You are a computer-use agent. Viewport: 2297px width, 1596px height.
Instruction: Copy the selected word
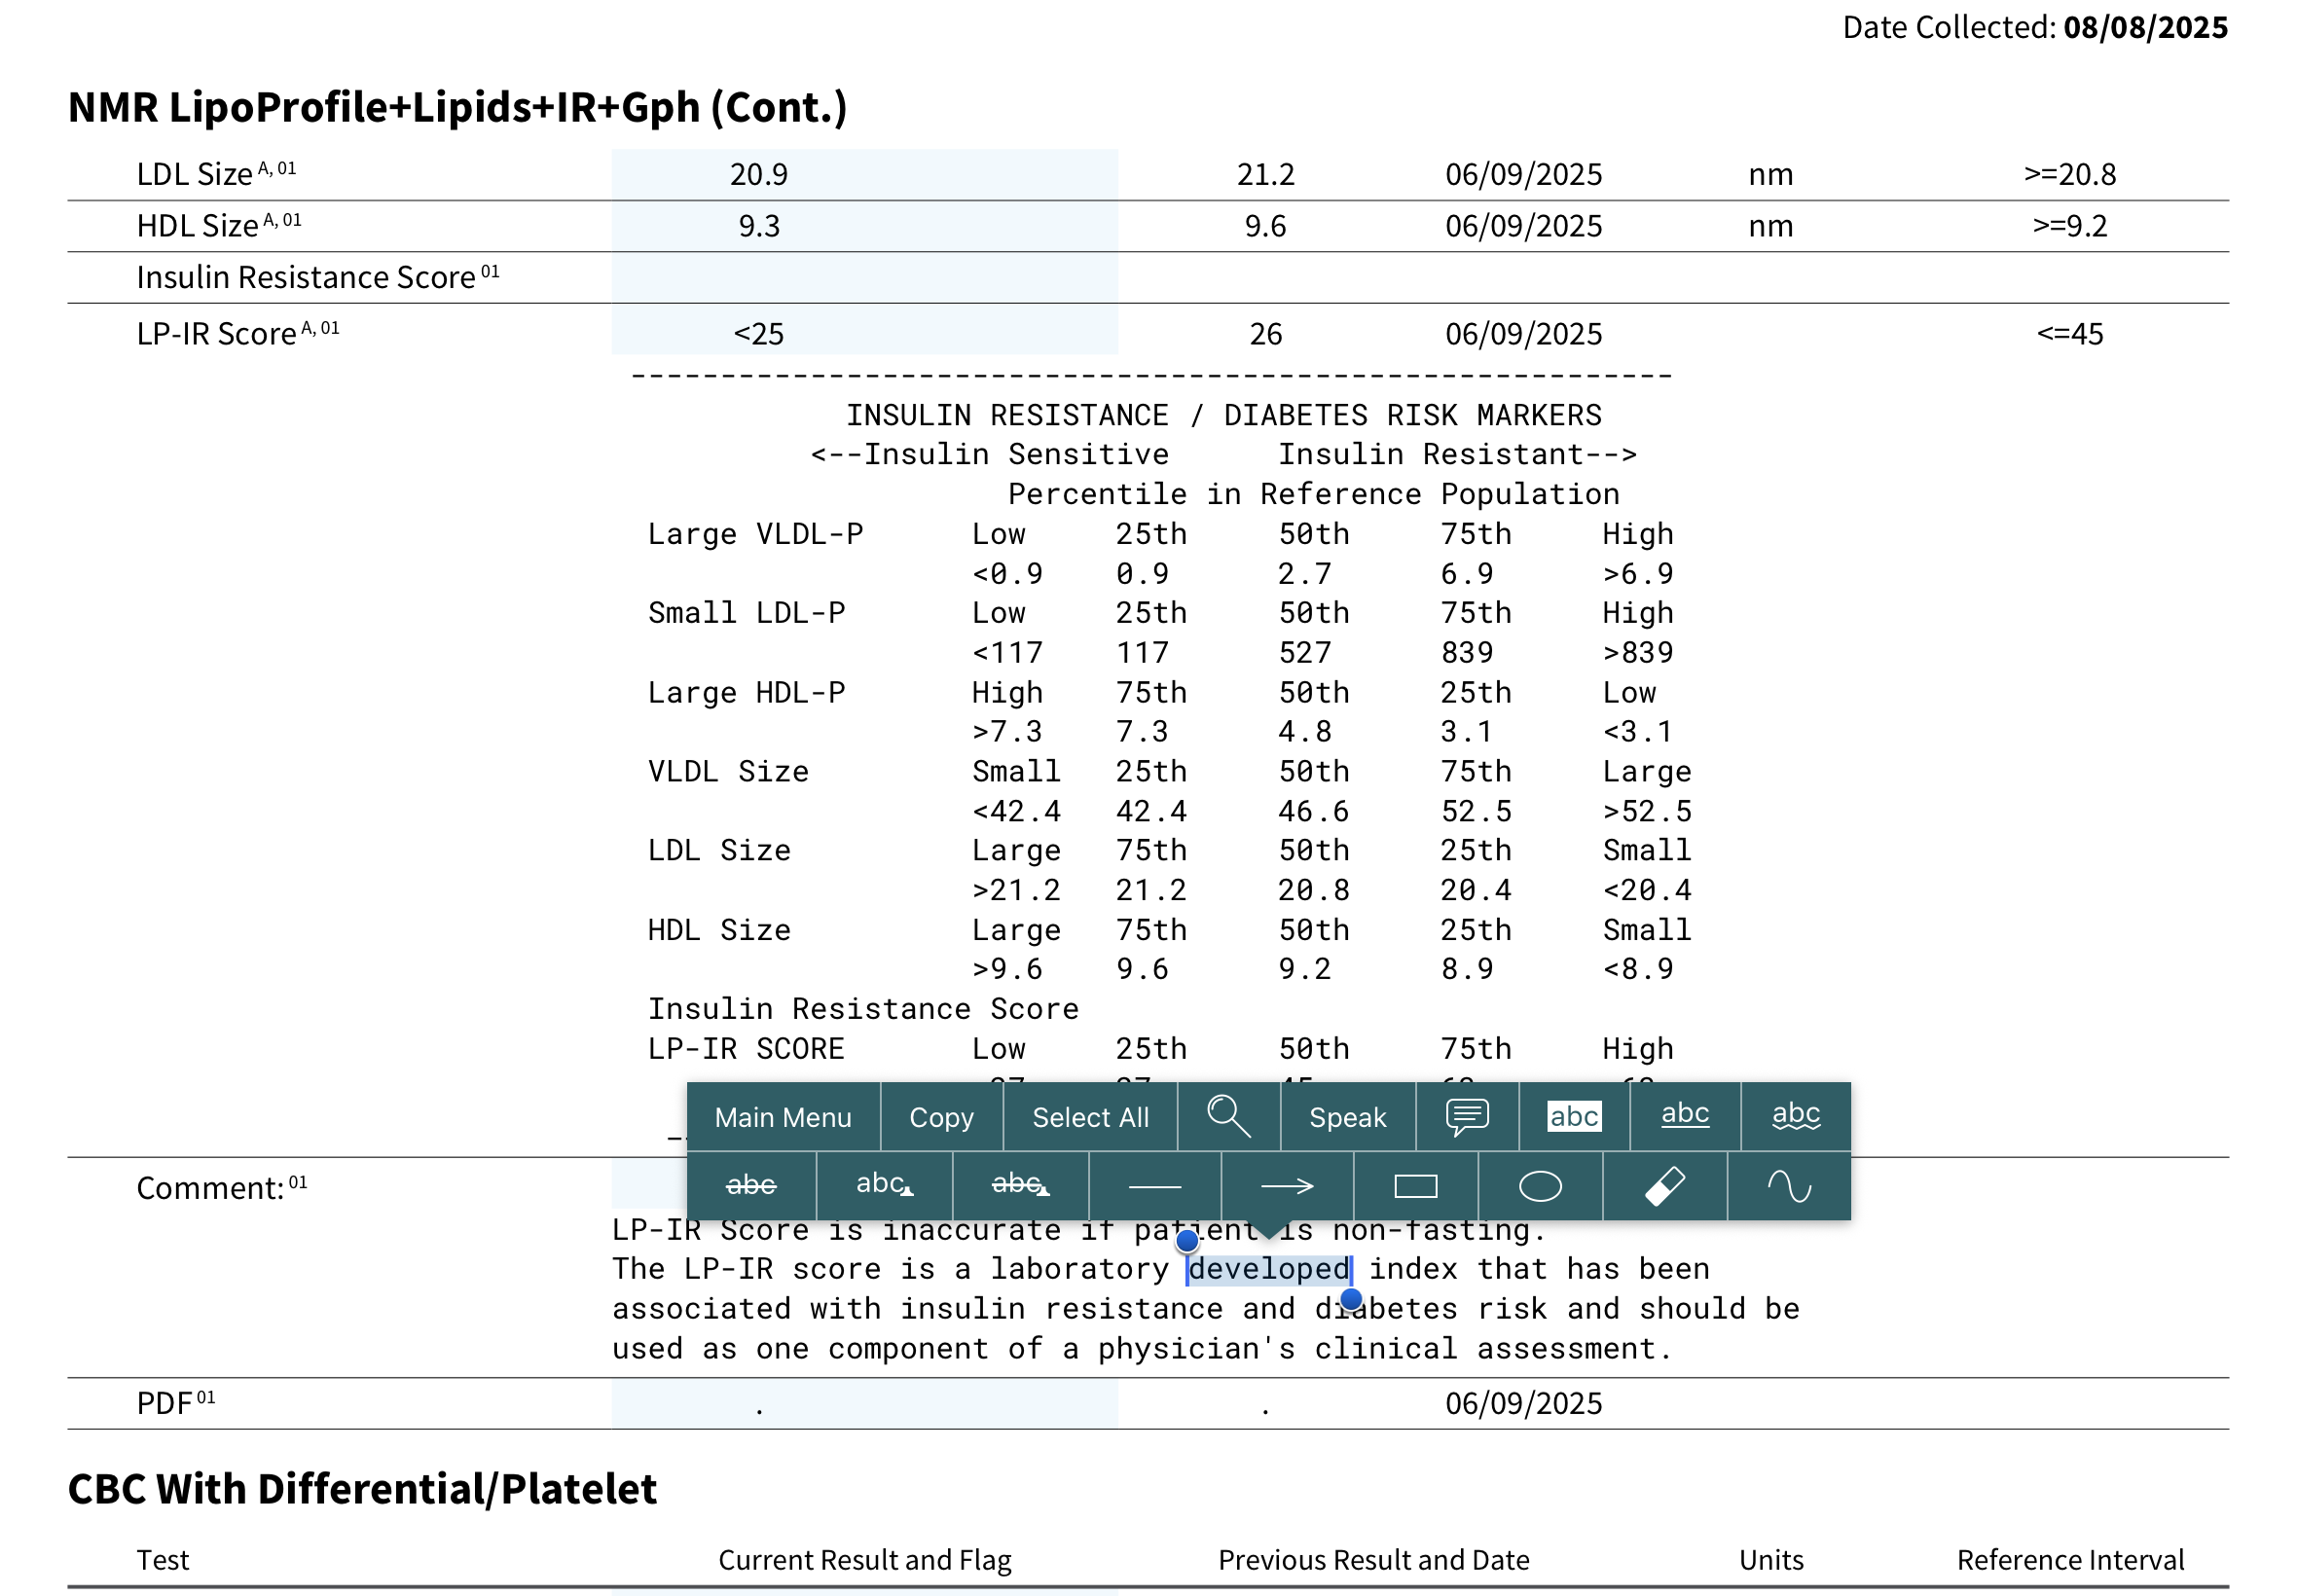click(941, 1117)
